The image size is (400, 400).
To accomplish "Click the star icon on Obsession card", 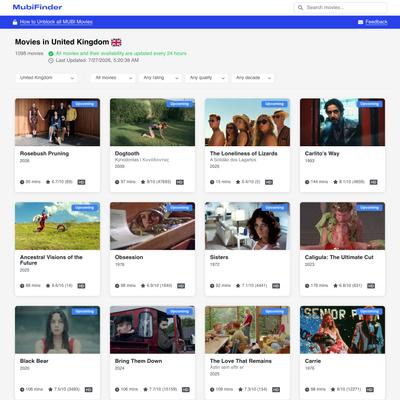I will pos(143,286).
